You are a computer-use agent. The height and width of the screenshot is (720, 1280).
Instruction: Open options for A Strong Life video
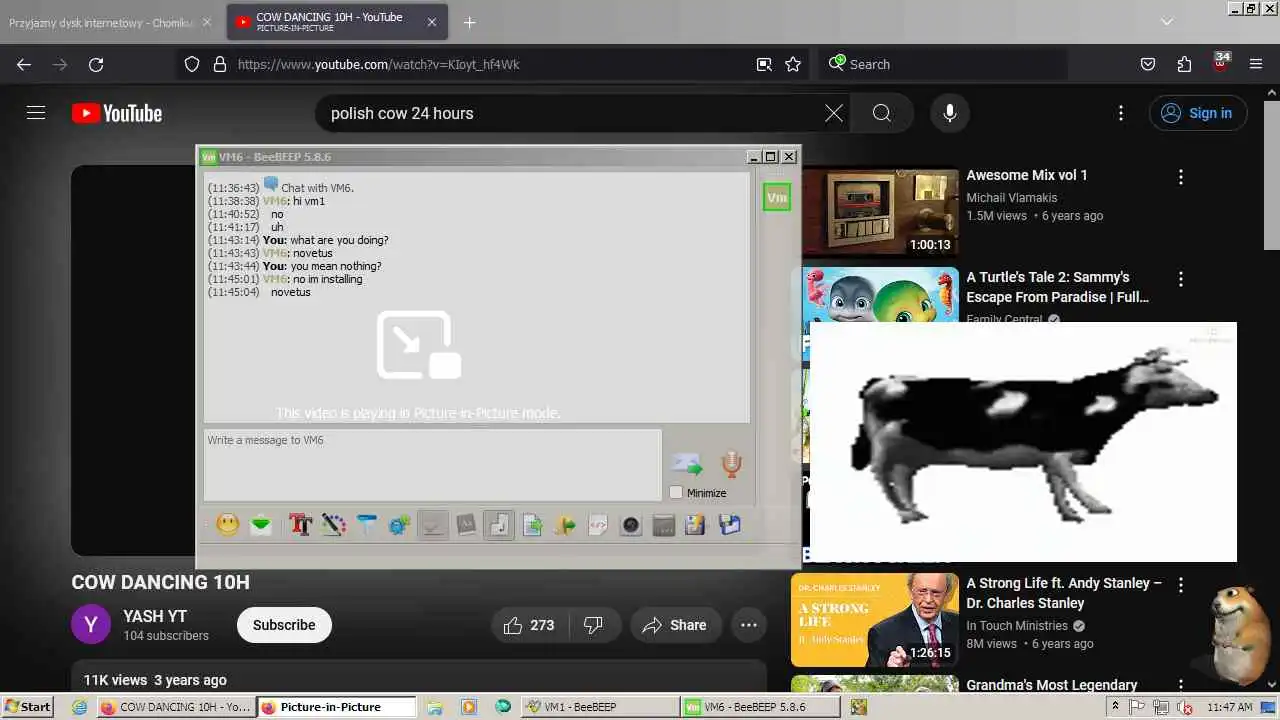(x=1181, y=585)
